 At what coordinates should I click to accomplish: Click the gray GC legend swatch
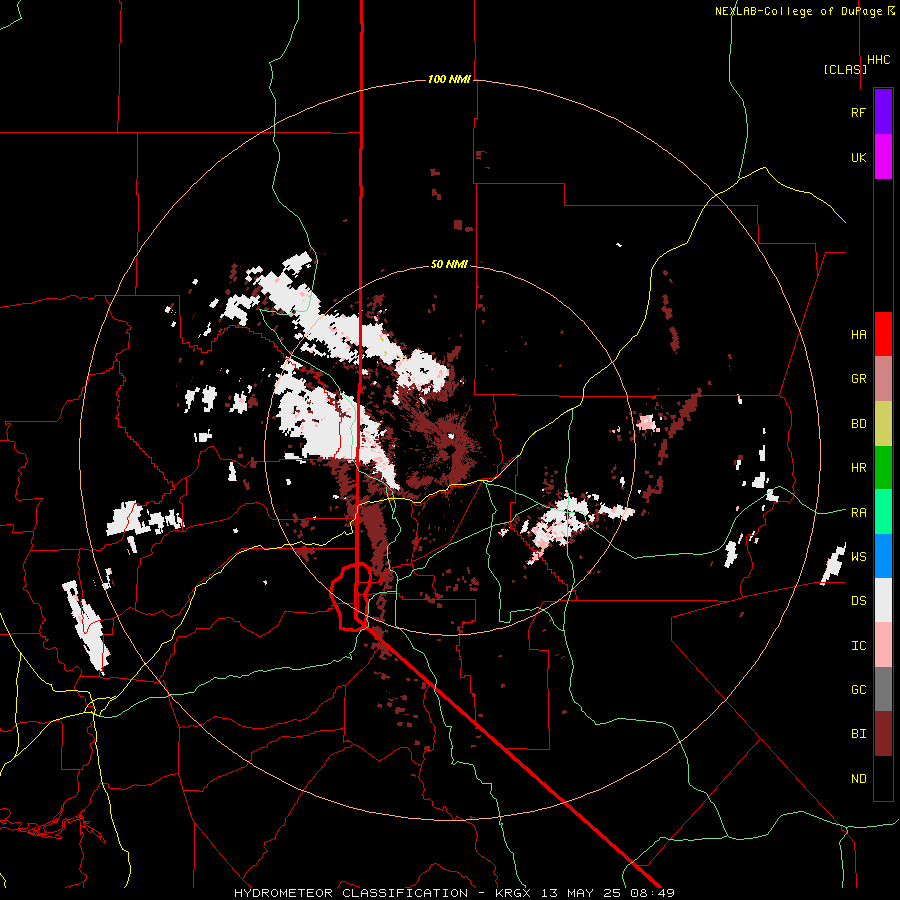point(883,689)
